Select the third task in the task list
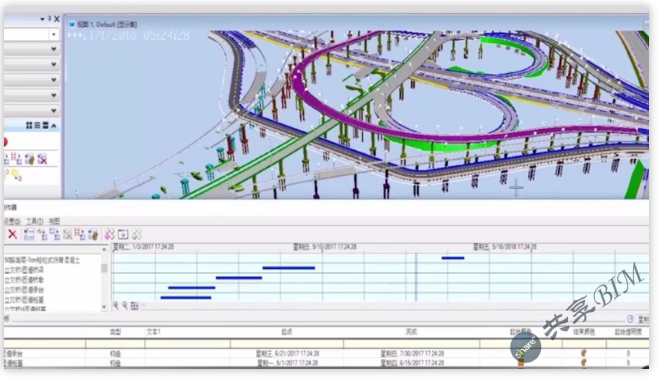Image resolution: width=659 pixels, height=379 pixels. 24,280
